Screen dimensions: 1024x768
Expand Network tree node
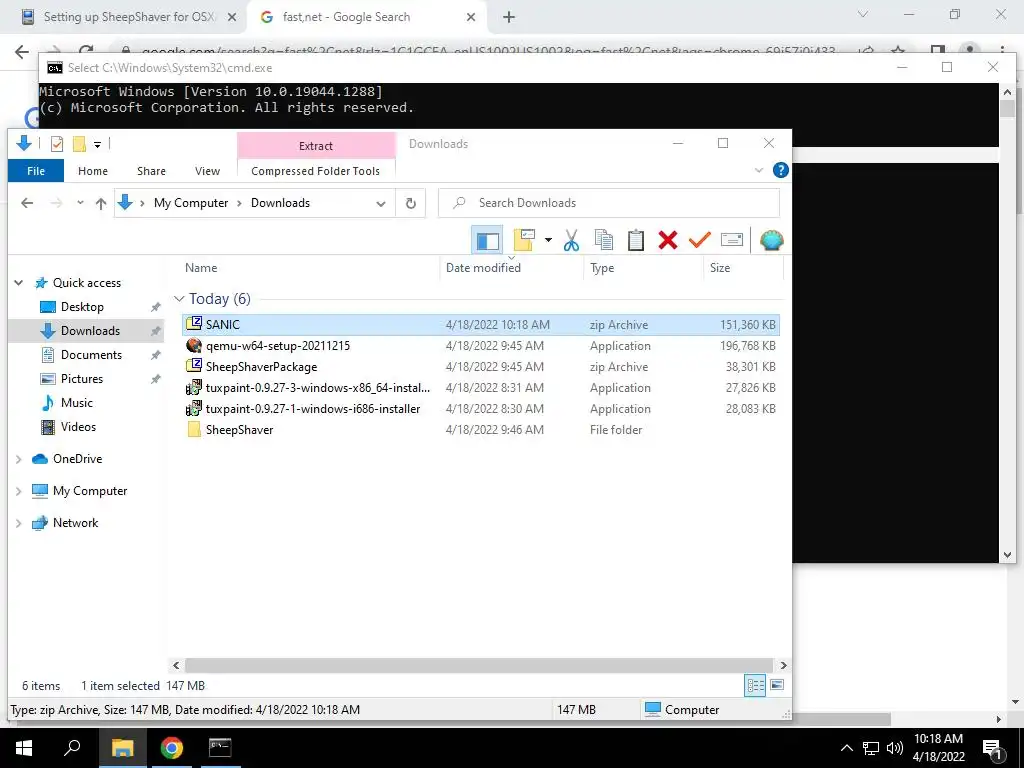click(x=18, y=523)
